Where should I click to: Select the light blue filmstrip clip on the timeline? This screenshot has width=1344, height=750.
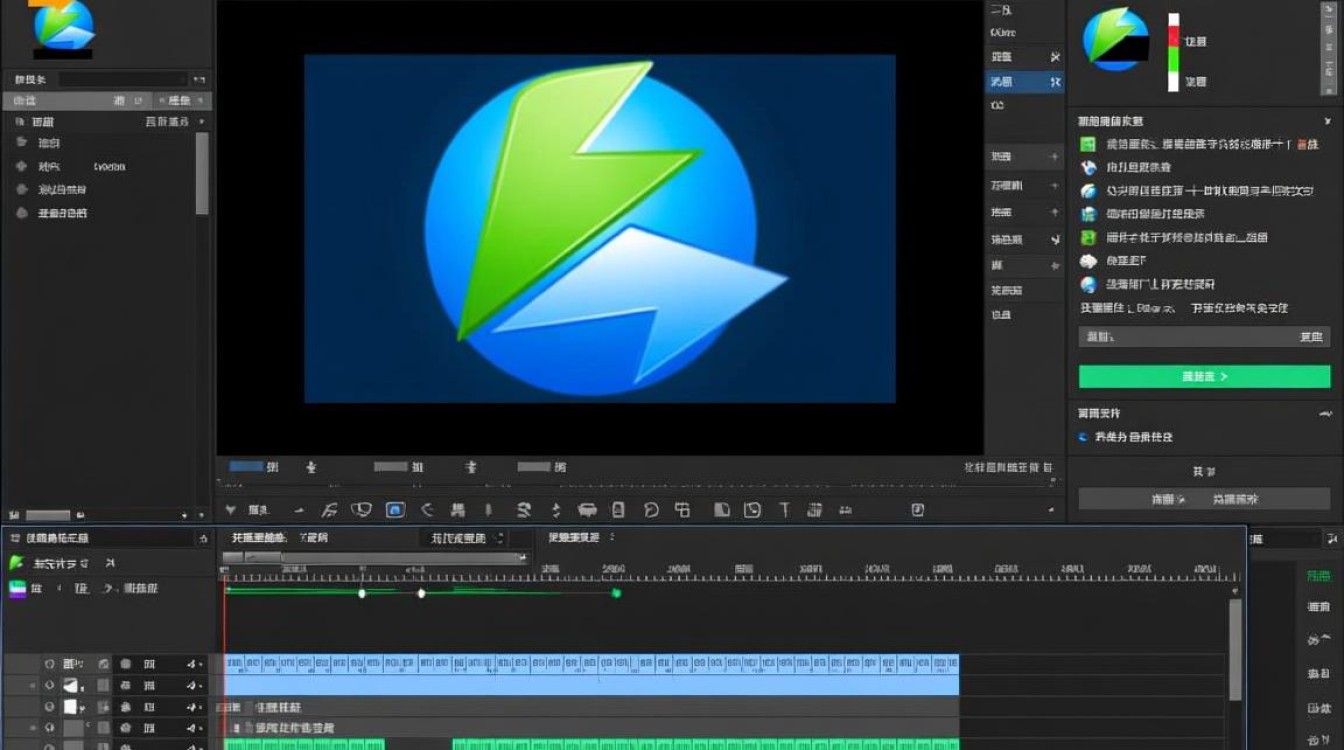click(591, 663)
